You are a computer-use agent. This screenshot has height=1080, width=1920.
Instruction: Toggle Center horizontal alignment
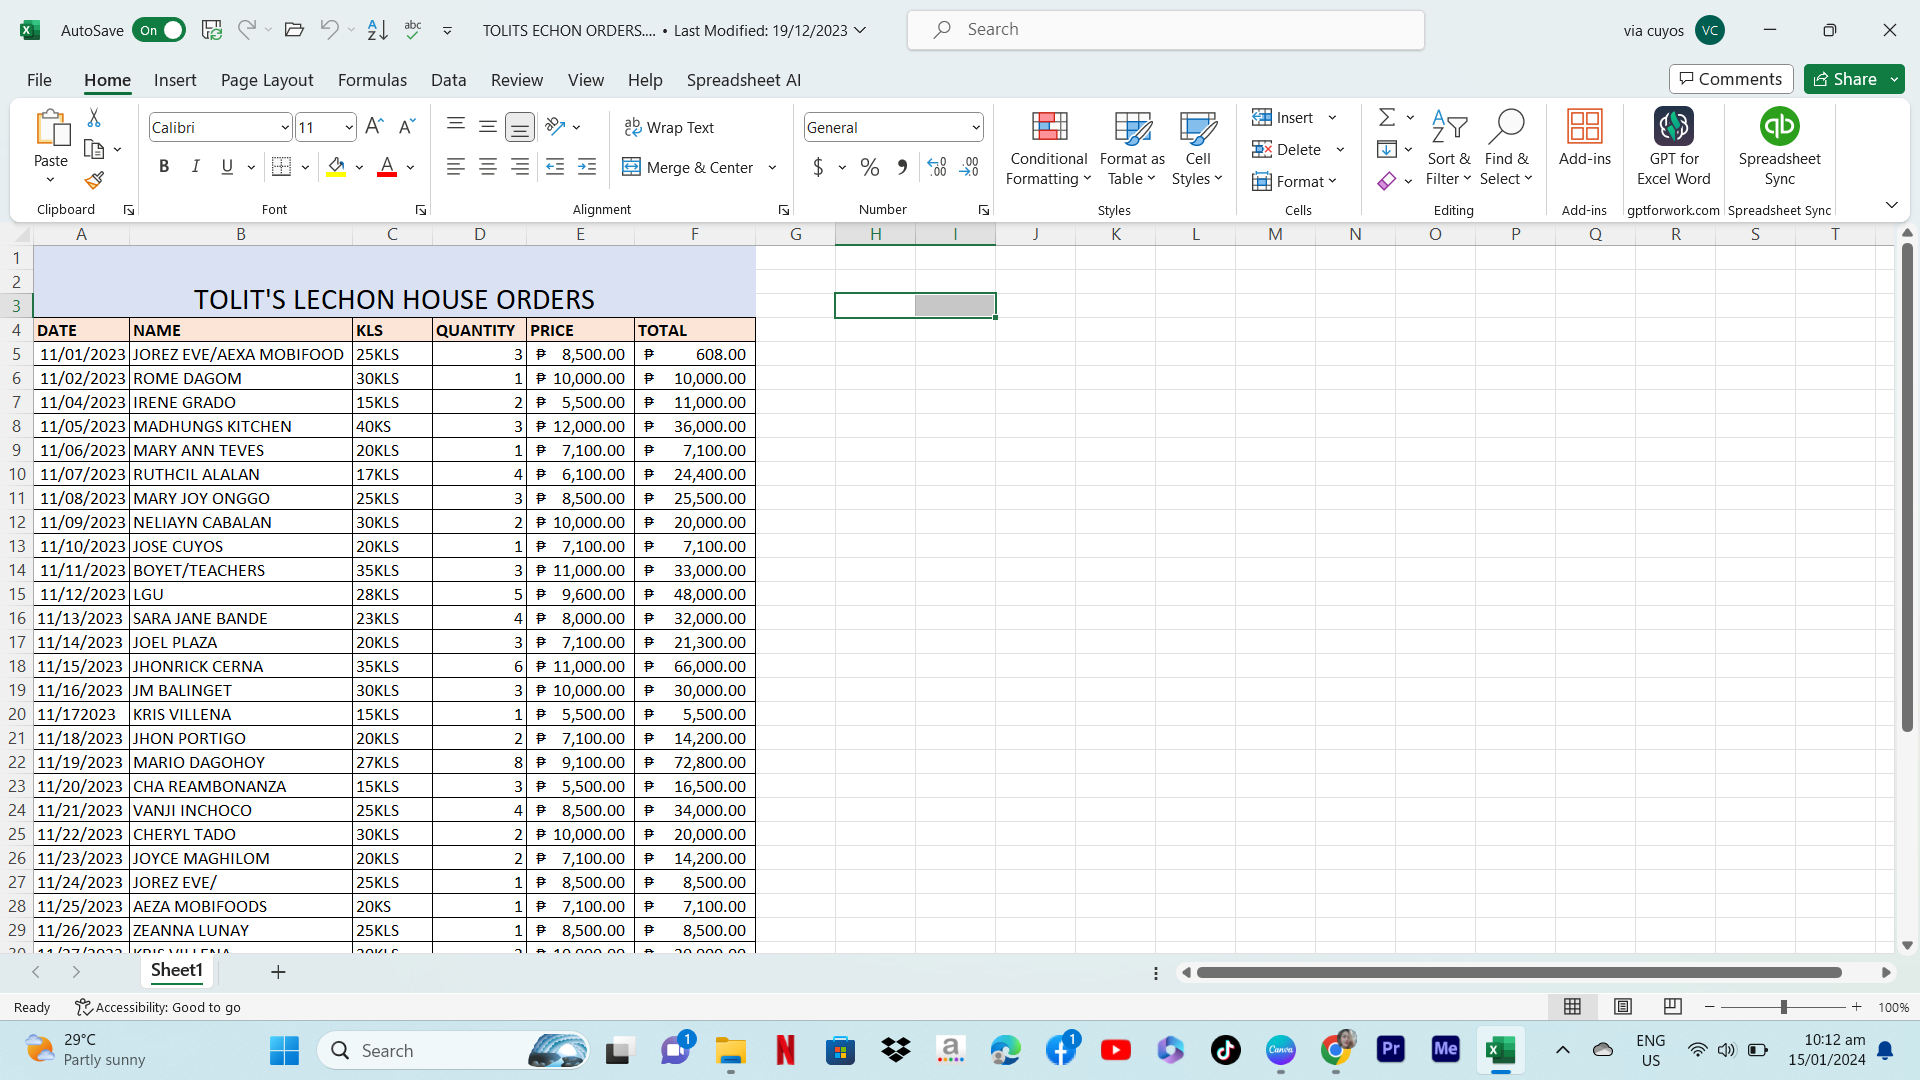pos(488,167)
